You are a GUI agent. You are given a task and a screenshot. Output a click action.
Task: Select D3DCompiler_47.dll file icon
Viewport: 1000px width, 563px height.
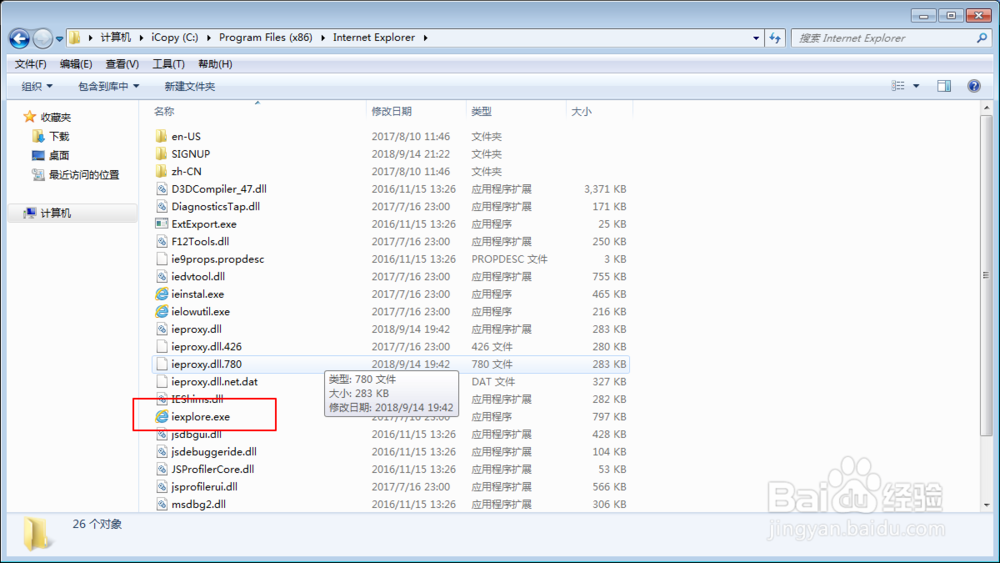pyautogui.click(x=162, y=189)
